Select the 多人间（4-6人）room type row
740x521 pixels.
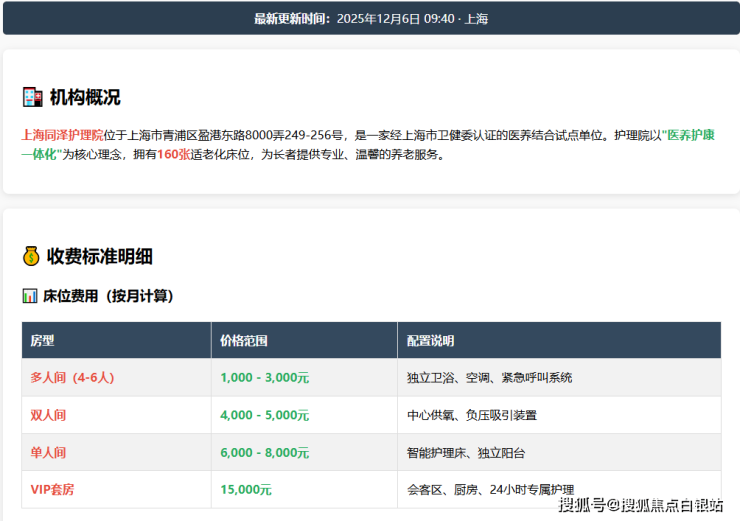72,378
